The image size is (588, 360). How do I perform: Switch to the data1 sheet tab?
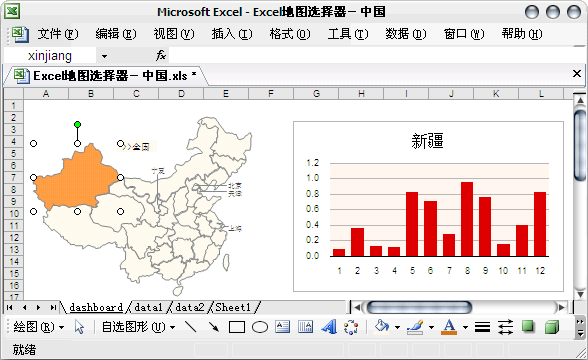pos(148,308)
